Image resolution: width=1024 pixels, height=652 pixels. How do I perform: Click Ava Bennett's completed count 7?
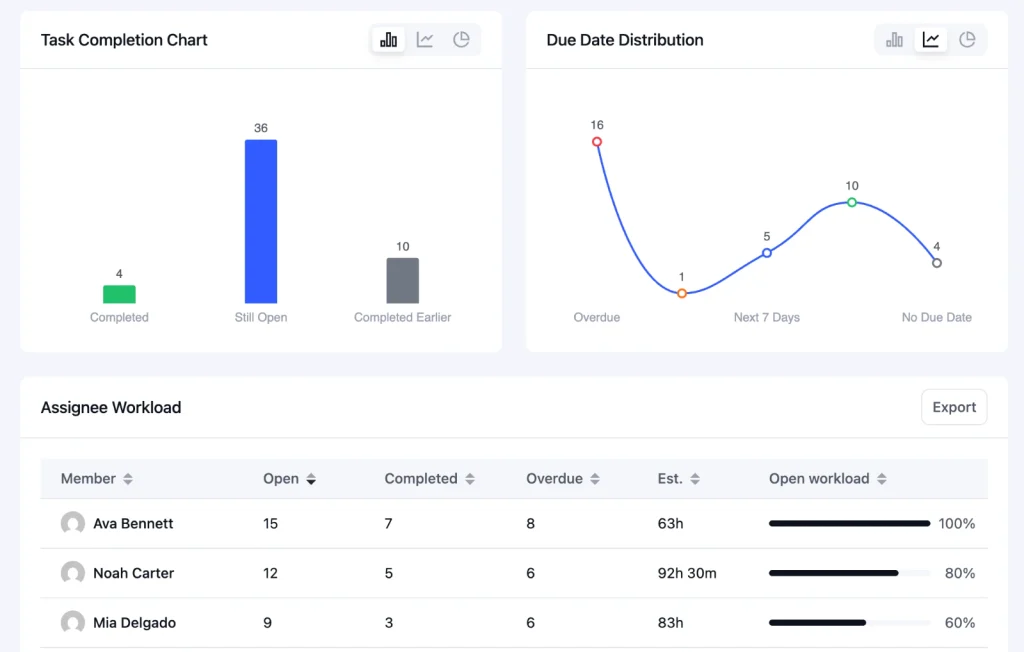tap(389, 523)
